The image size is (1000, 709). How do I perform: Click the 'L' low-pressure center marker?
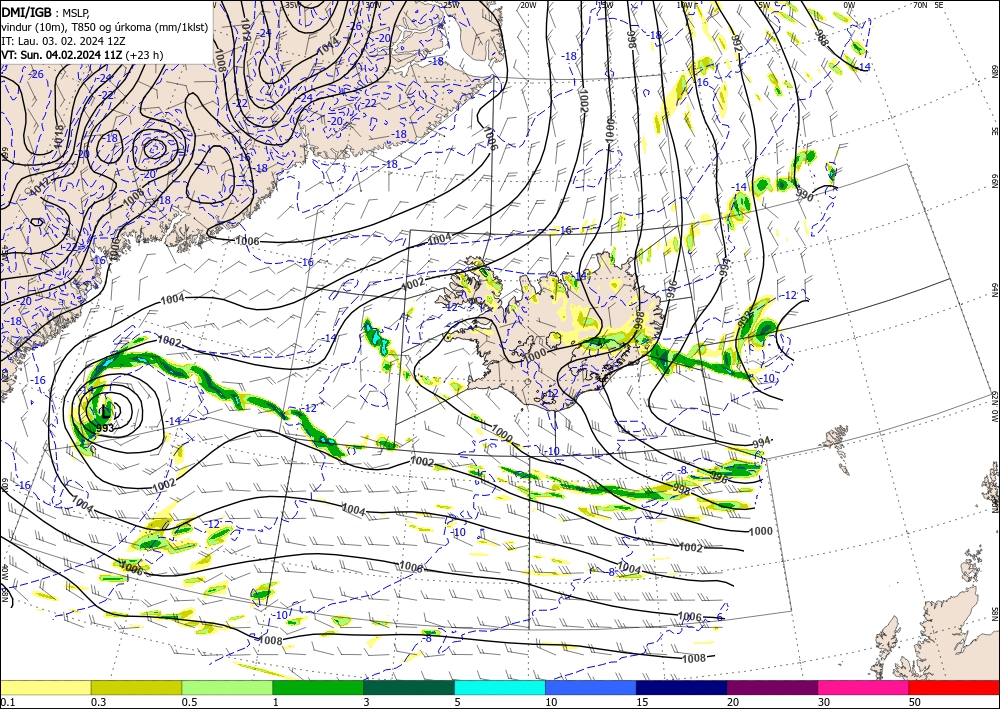pyautogui.click(x=105, y=412)
